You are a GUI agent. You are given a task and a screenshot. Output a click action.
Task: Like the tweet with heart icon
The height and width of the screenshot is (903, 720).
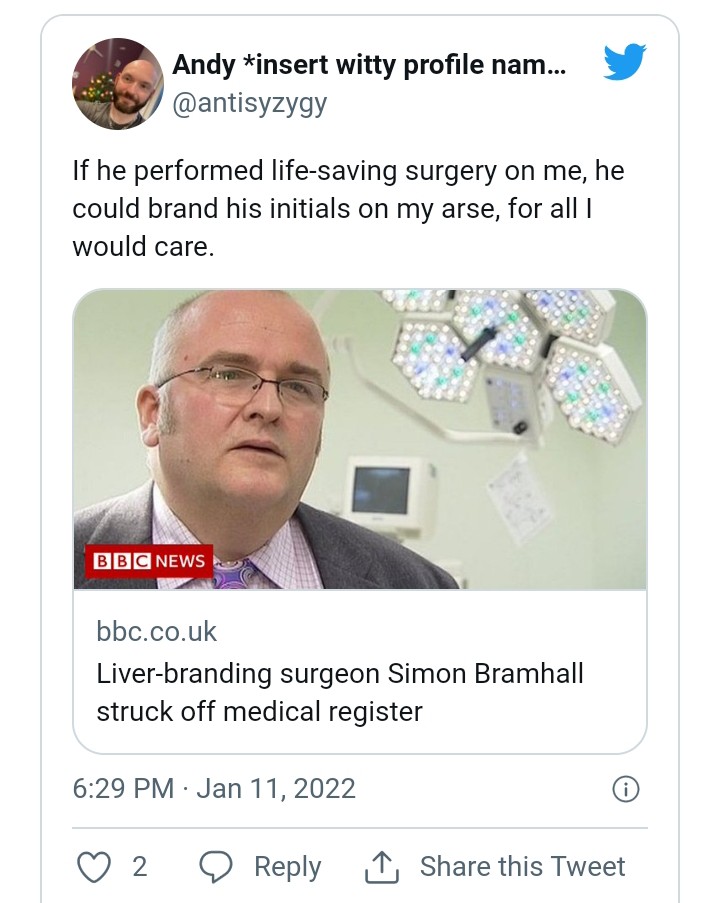pos(94,866)
